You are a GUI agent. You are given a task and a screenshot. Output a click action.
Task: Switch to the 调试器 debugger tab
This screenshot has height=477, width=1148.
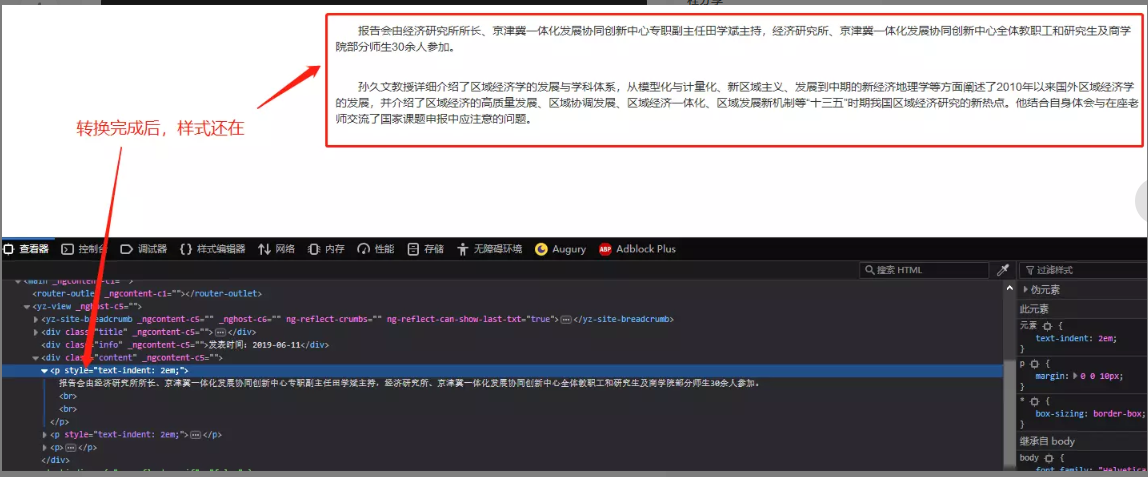(x=144, y=249)
